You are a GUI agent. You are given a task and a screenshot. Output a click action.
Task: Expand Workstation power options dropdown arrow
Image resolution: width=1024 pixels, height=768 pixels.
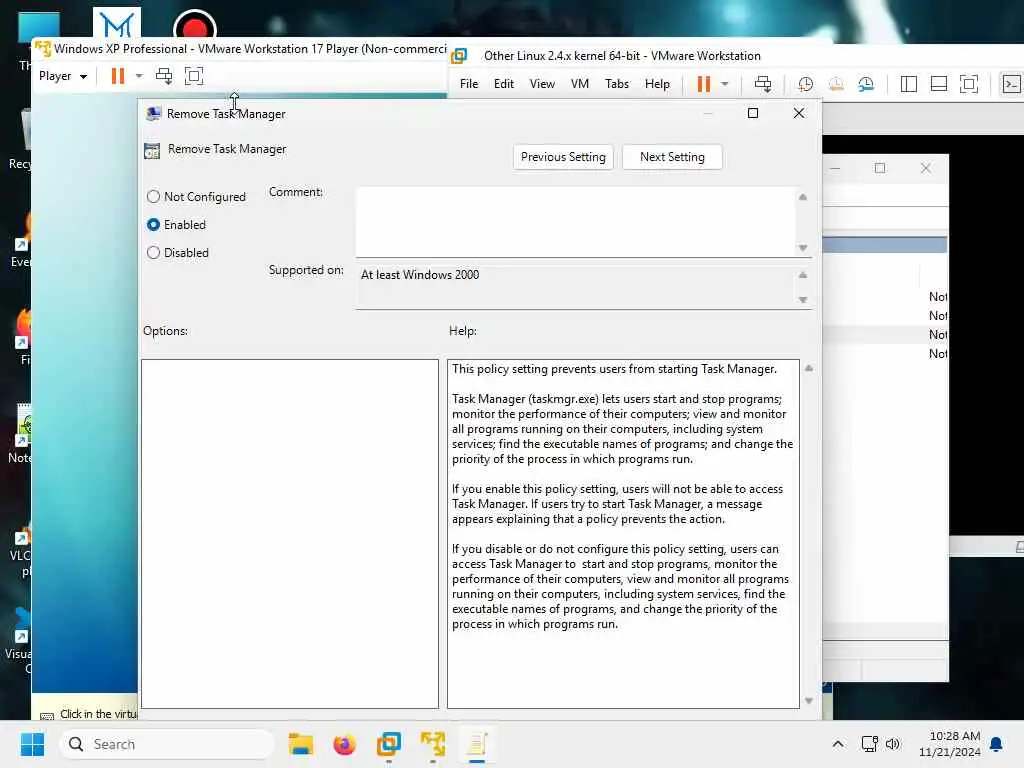(x=724, y=84)
